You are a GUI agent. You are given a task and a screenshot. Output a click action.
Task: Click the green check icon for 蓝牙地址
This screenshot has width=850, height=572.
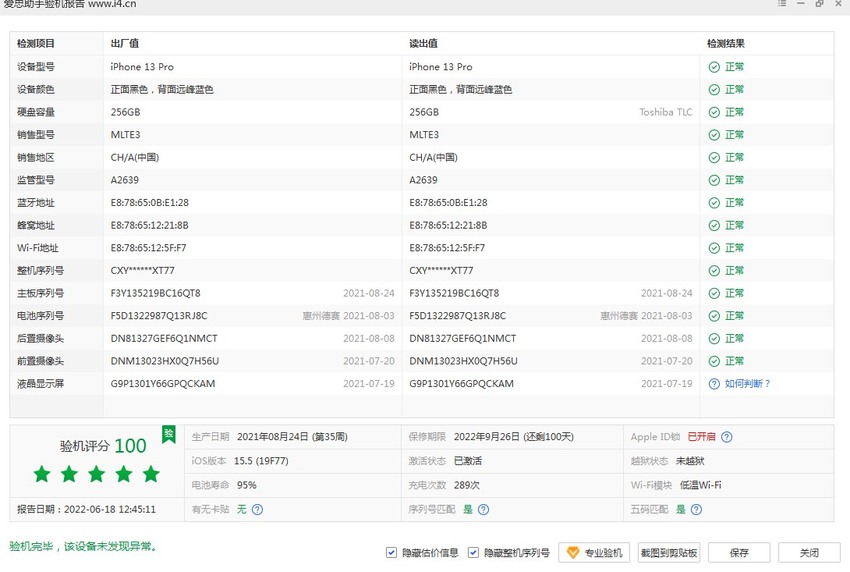pyautogui.click(x=714, y=203)
